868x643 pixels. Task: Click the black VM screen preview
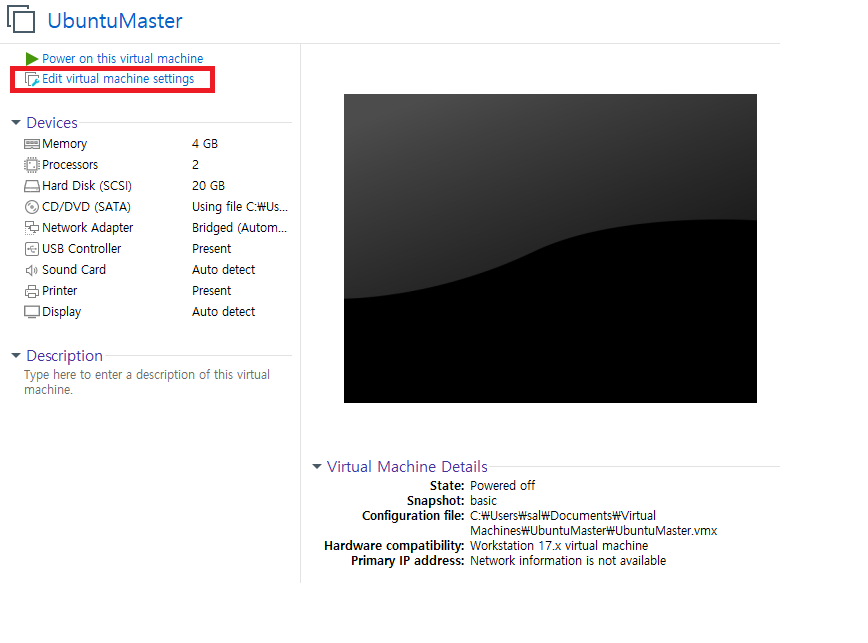coord(550,248)
